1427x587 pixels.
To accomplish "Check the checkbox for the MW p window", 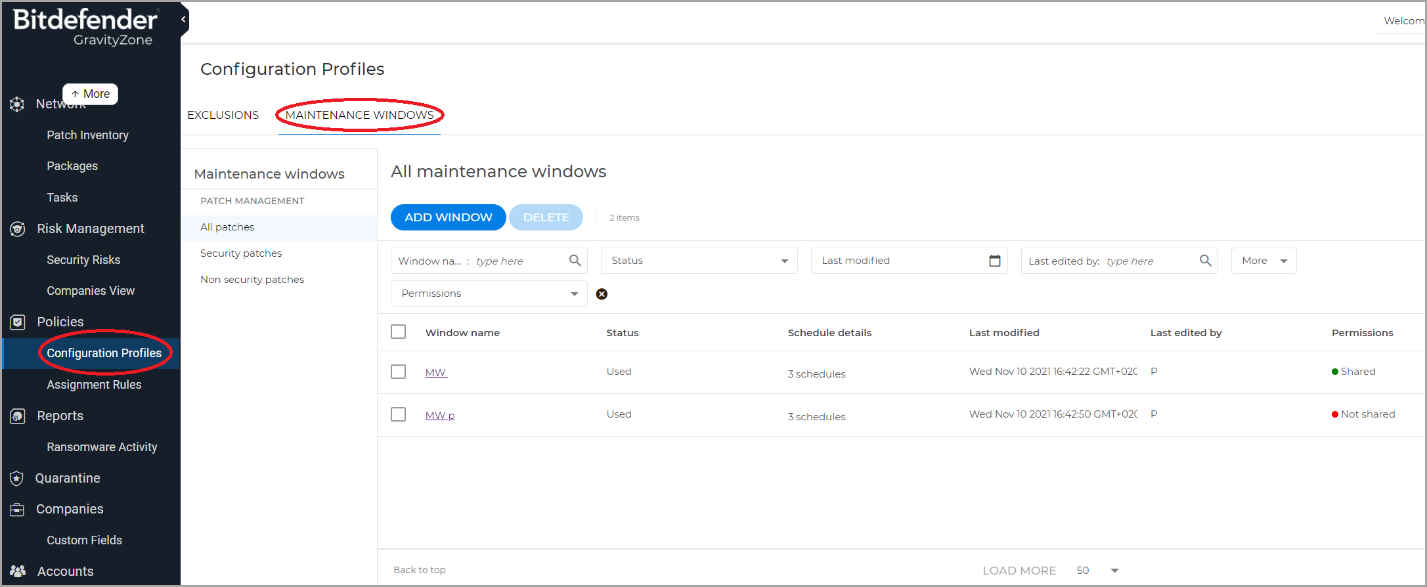I will [x=398, y=414].
